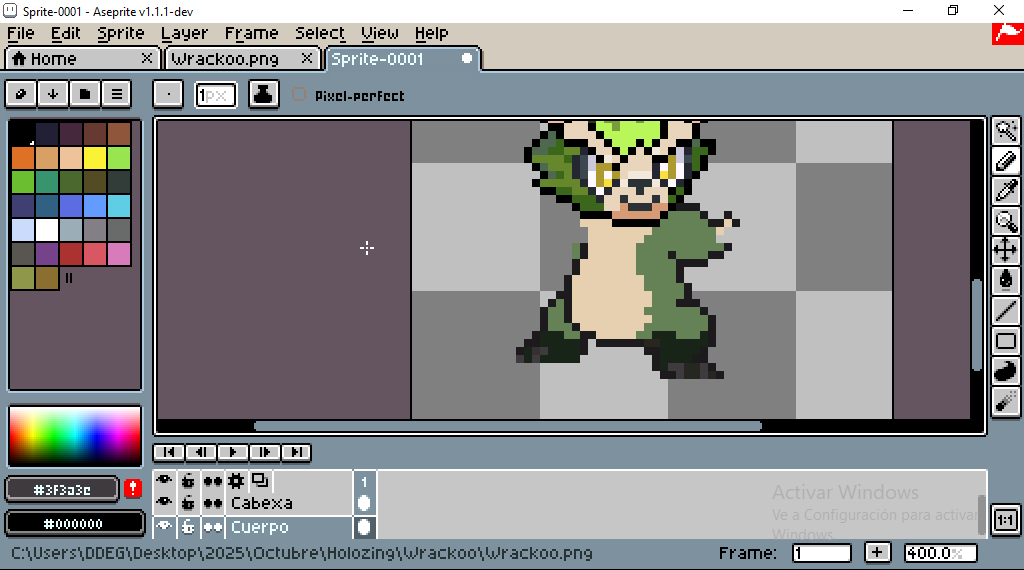Go to previous frame button
This screenshot has height=570, width=1024.
click(200, 452)
